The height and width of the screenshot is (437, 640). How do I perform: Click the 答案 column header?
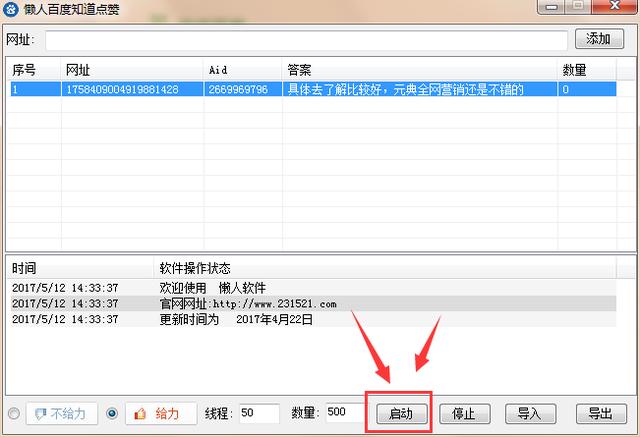pos(420,70)
